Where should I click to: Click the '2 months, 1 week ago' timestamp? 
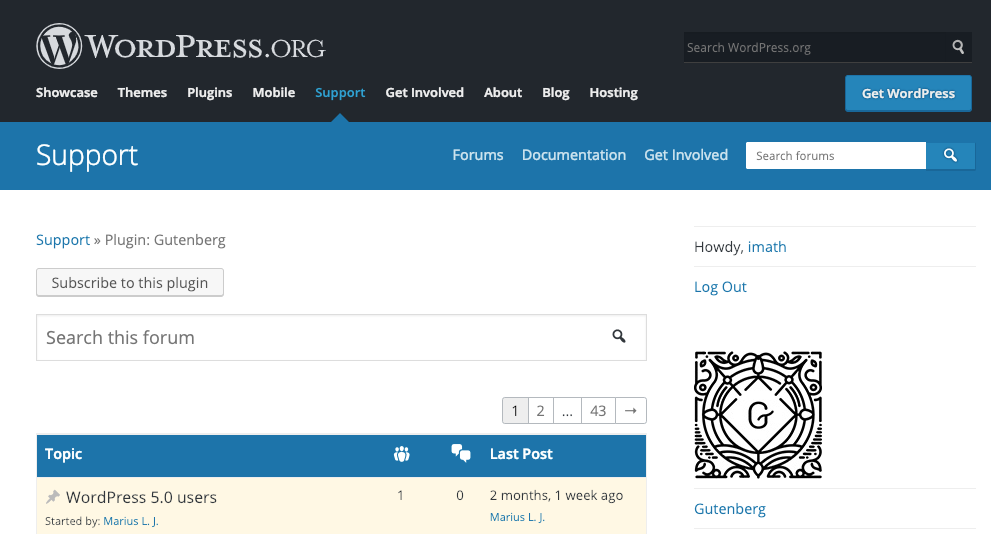tap(556, 495)
